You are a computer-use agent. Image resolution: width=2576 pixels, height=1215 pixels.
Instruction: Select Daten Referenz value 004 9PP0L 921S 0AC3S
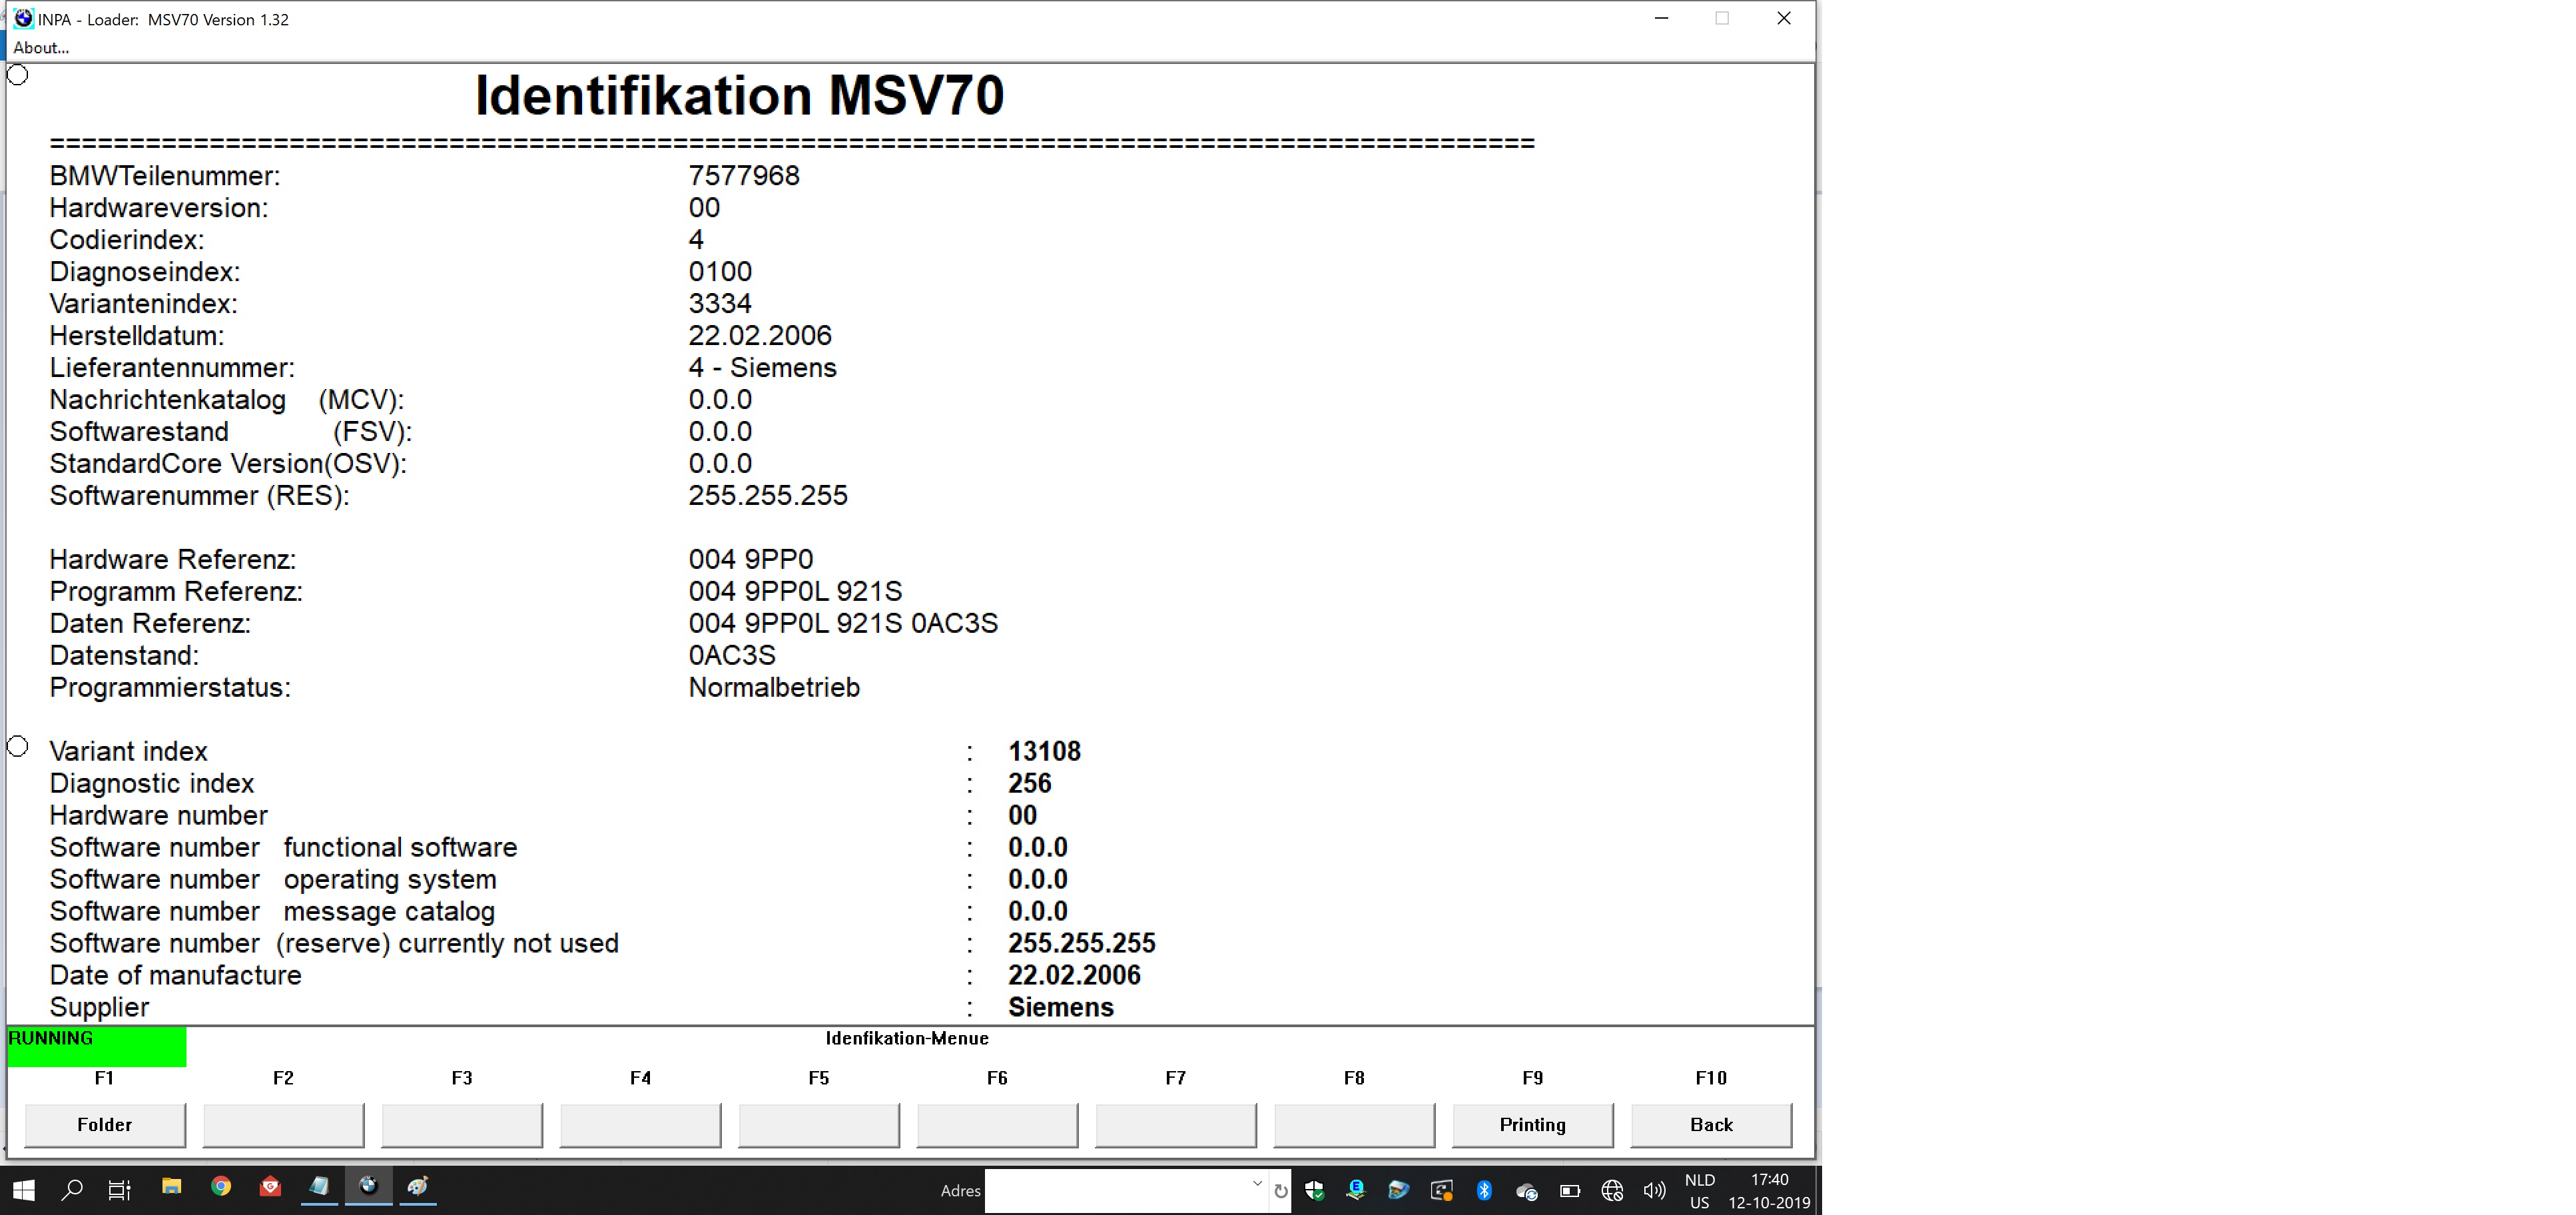(843, 624)
